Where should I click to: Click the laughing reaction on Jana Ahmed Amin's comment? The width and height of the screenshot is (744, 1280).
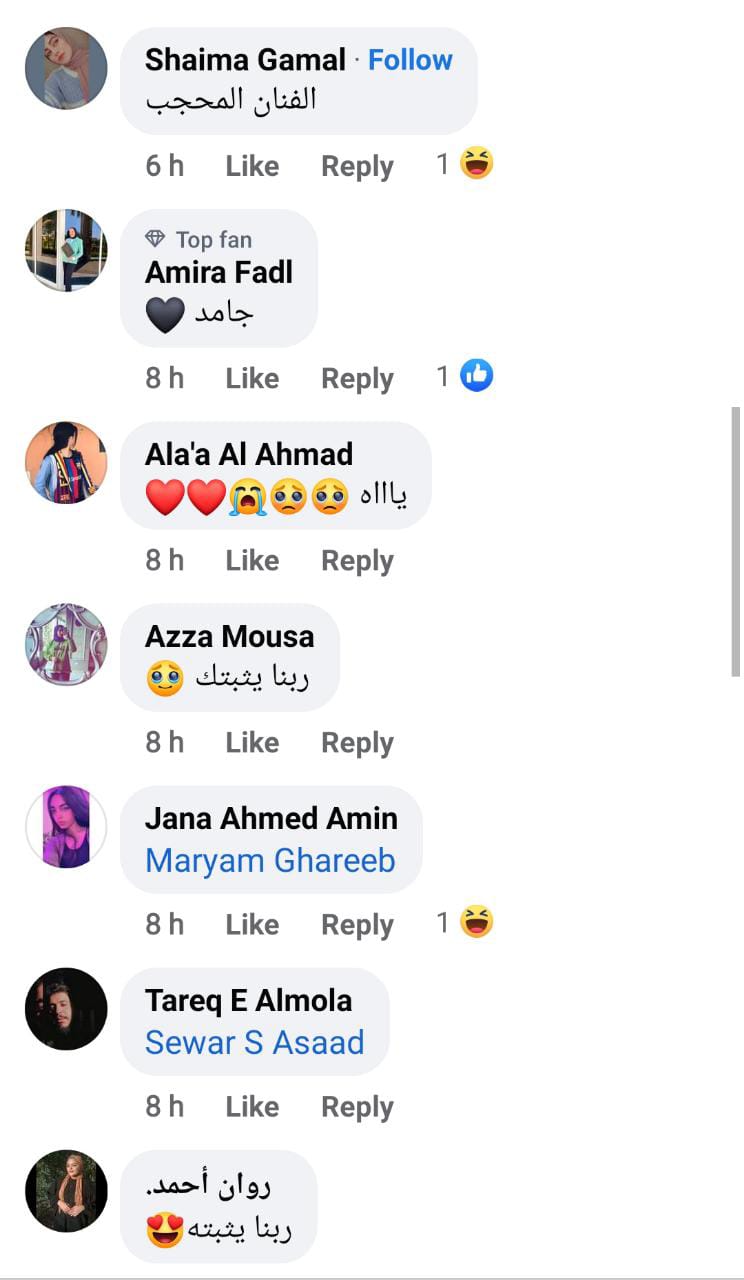point(477,922)
